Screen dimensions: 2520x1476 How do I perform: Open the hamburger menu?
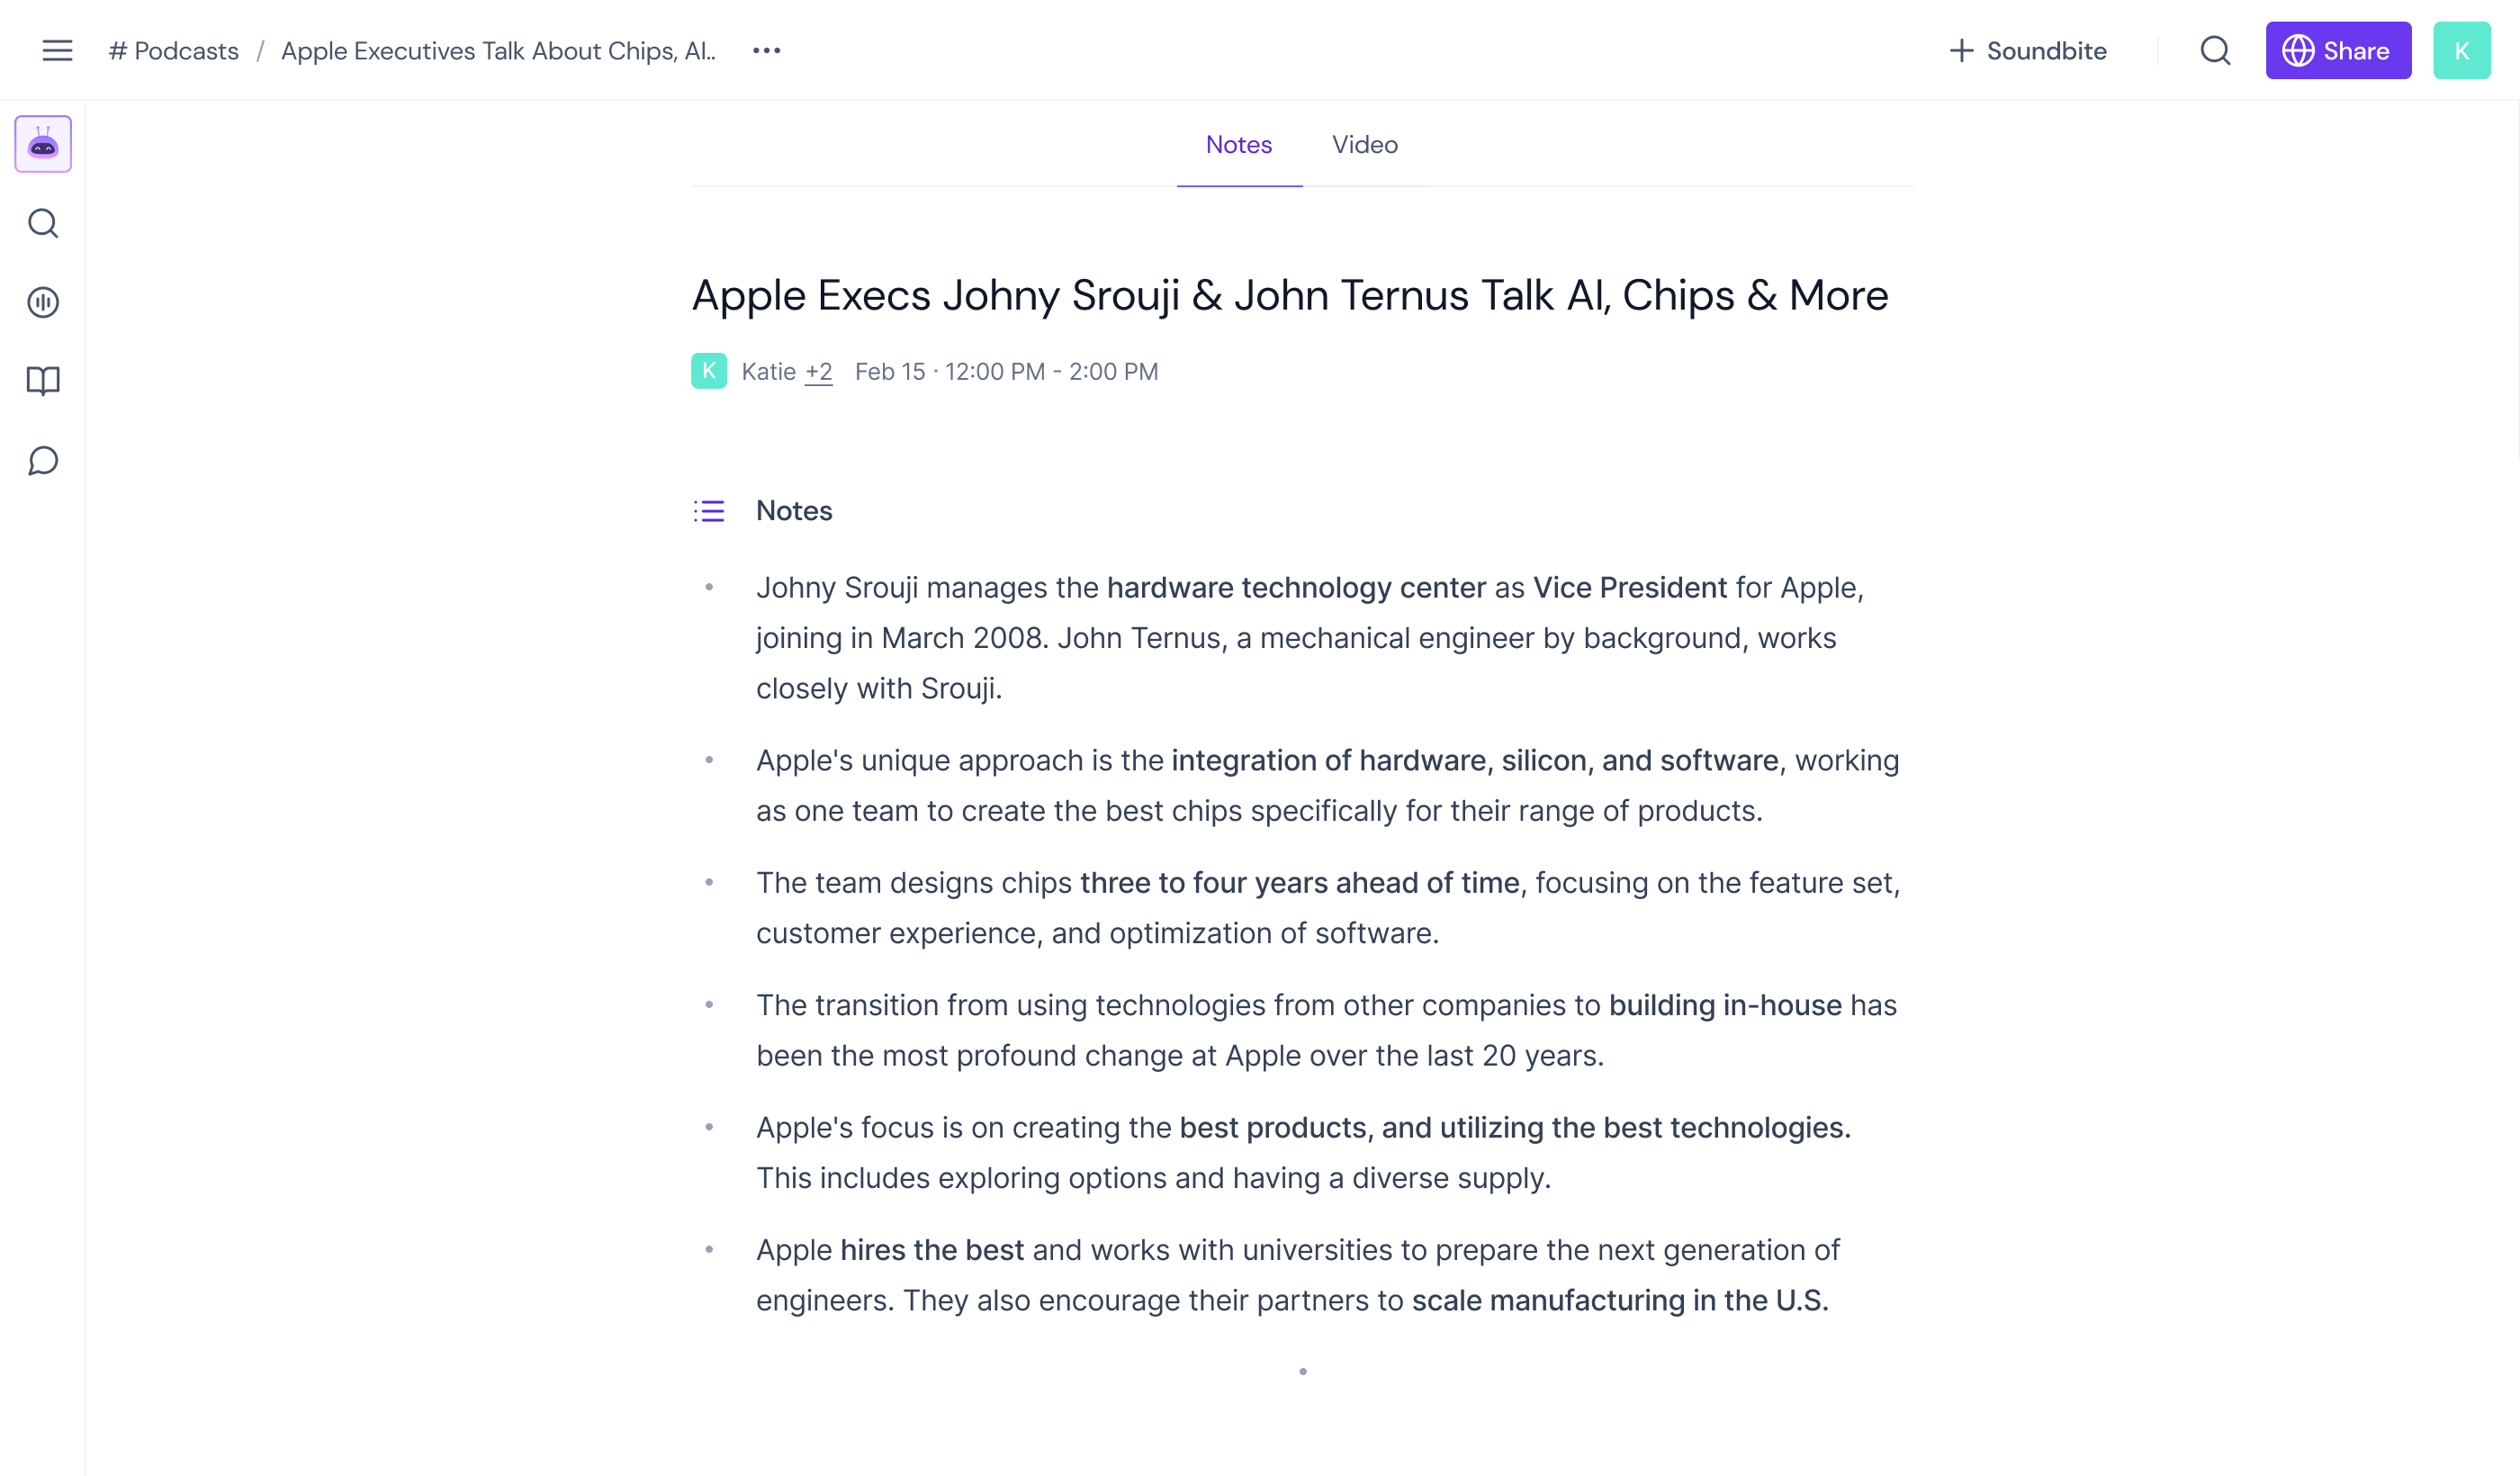(57, 51)
